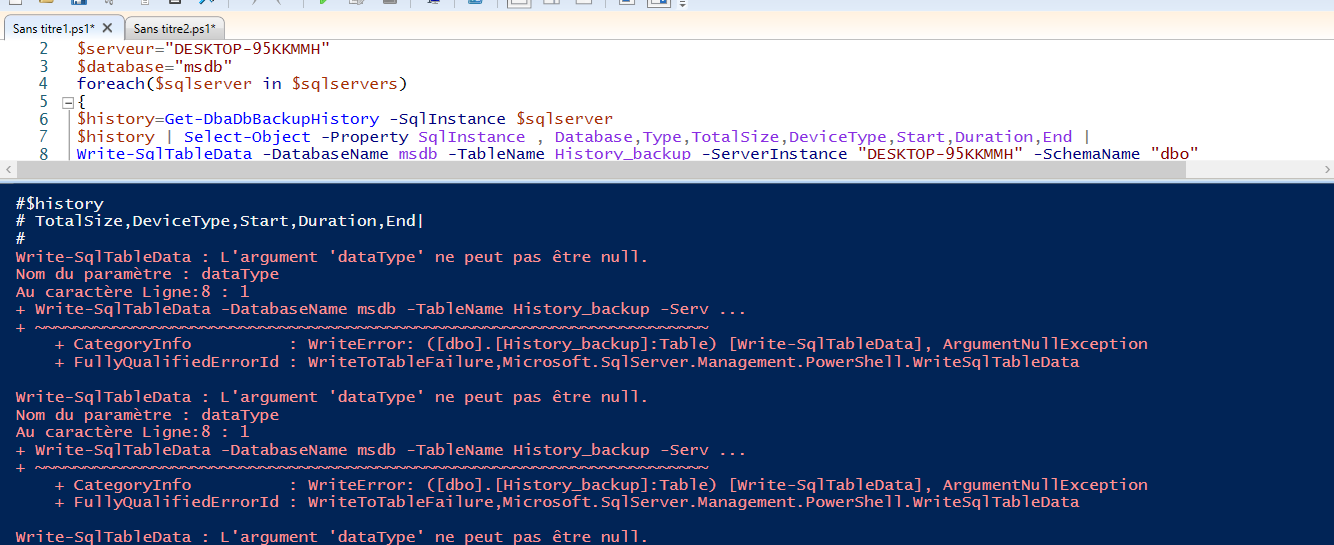
Task: Click the $sqlservers variable on line 4
Action: point(345,84)
